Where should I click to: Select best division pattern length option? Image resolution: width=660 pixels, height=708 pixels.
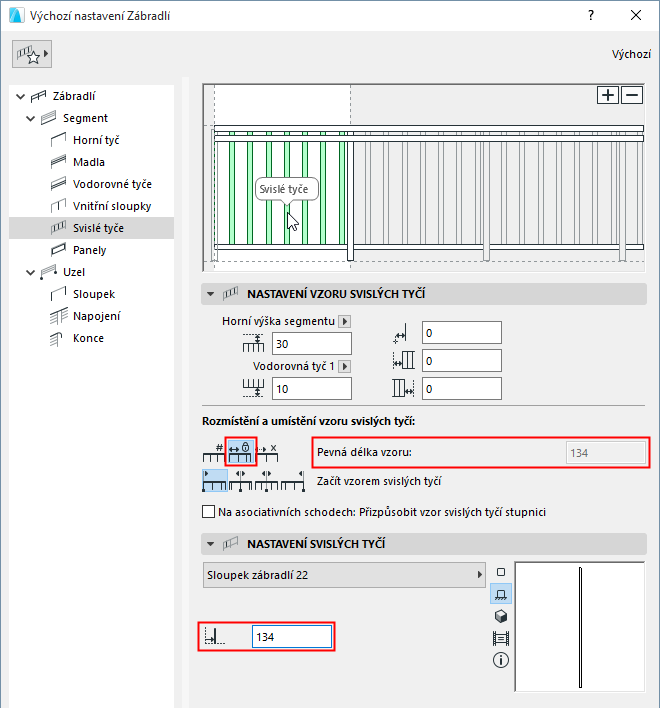point(267,452)
